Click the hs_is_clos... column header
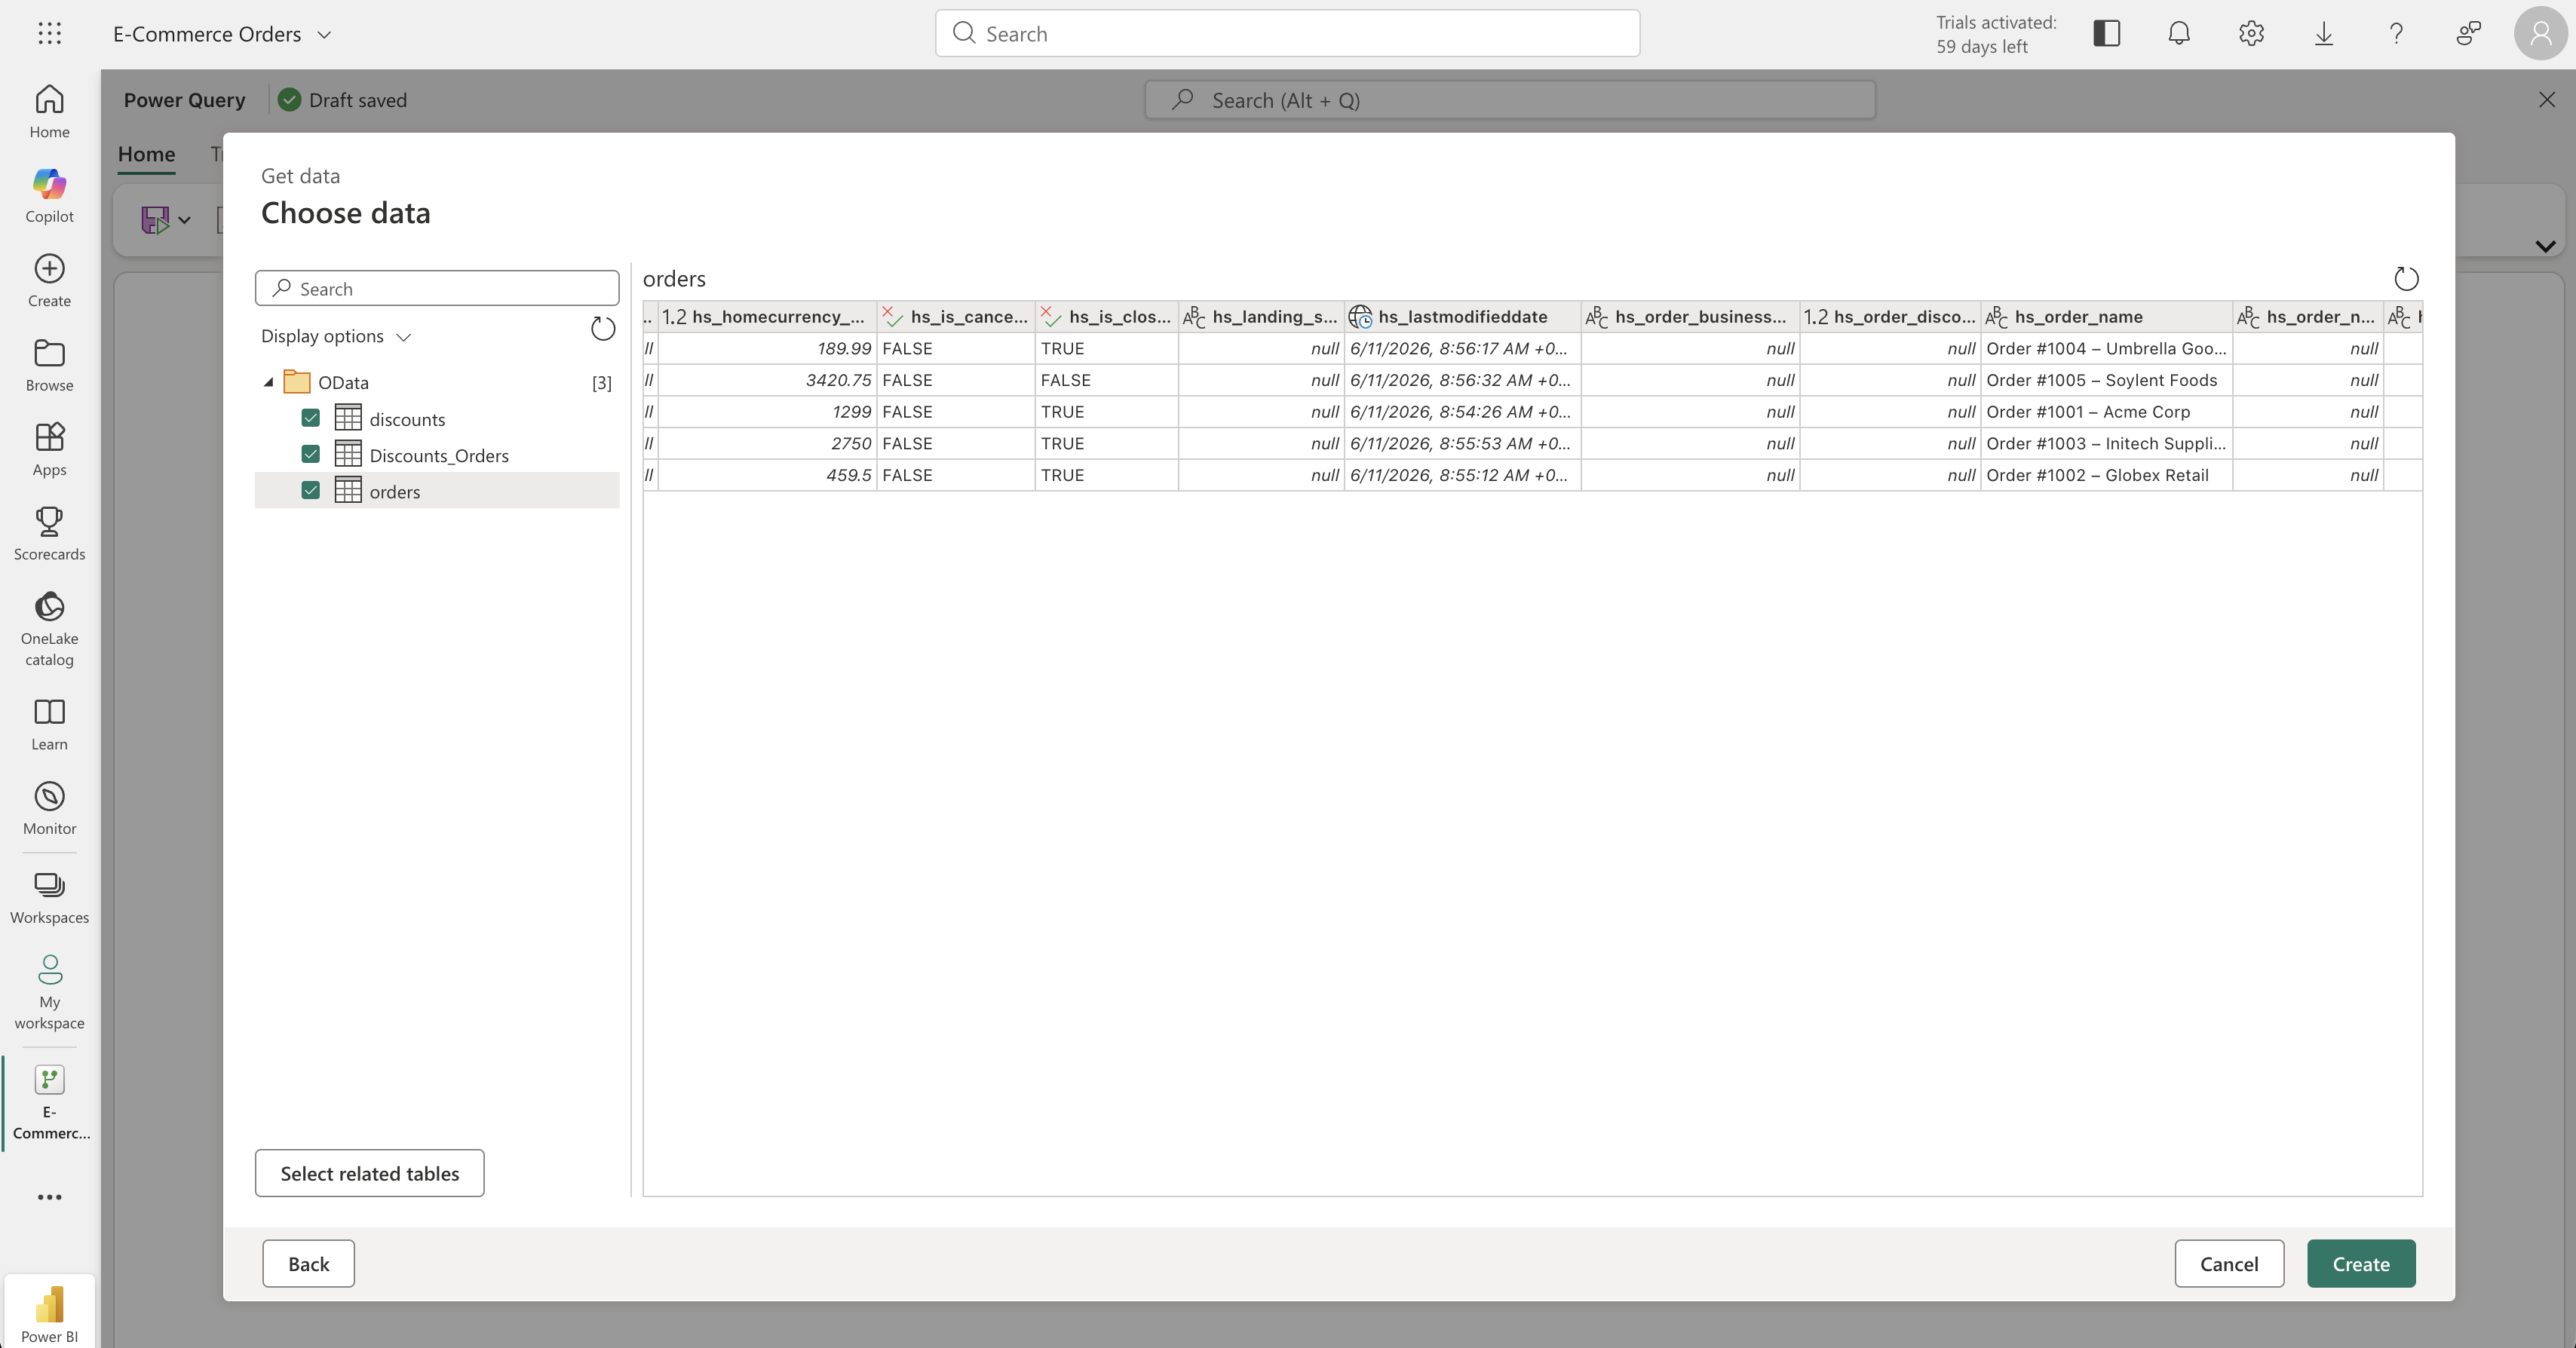 (1107, 317)
